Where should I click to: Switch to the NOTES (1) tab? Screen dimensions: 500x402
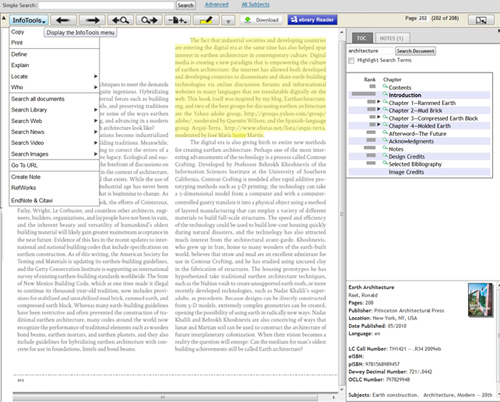[392, 38]
